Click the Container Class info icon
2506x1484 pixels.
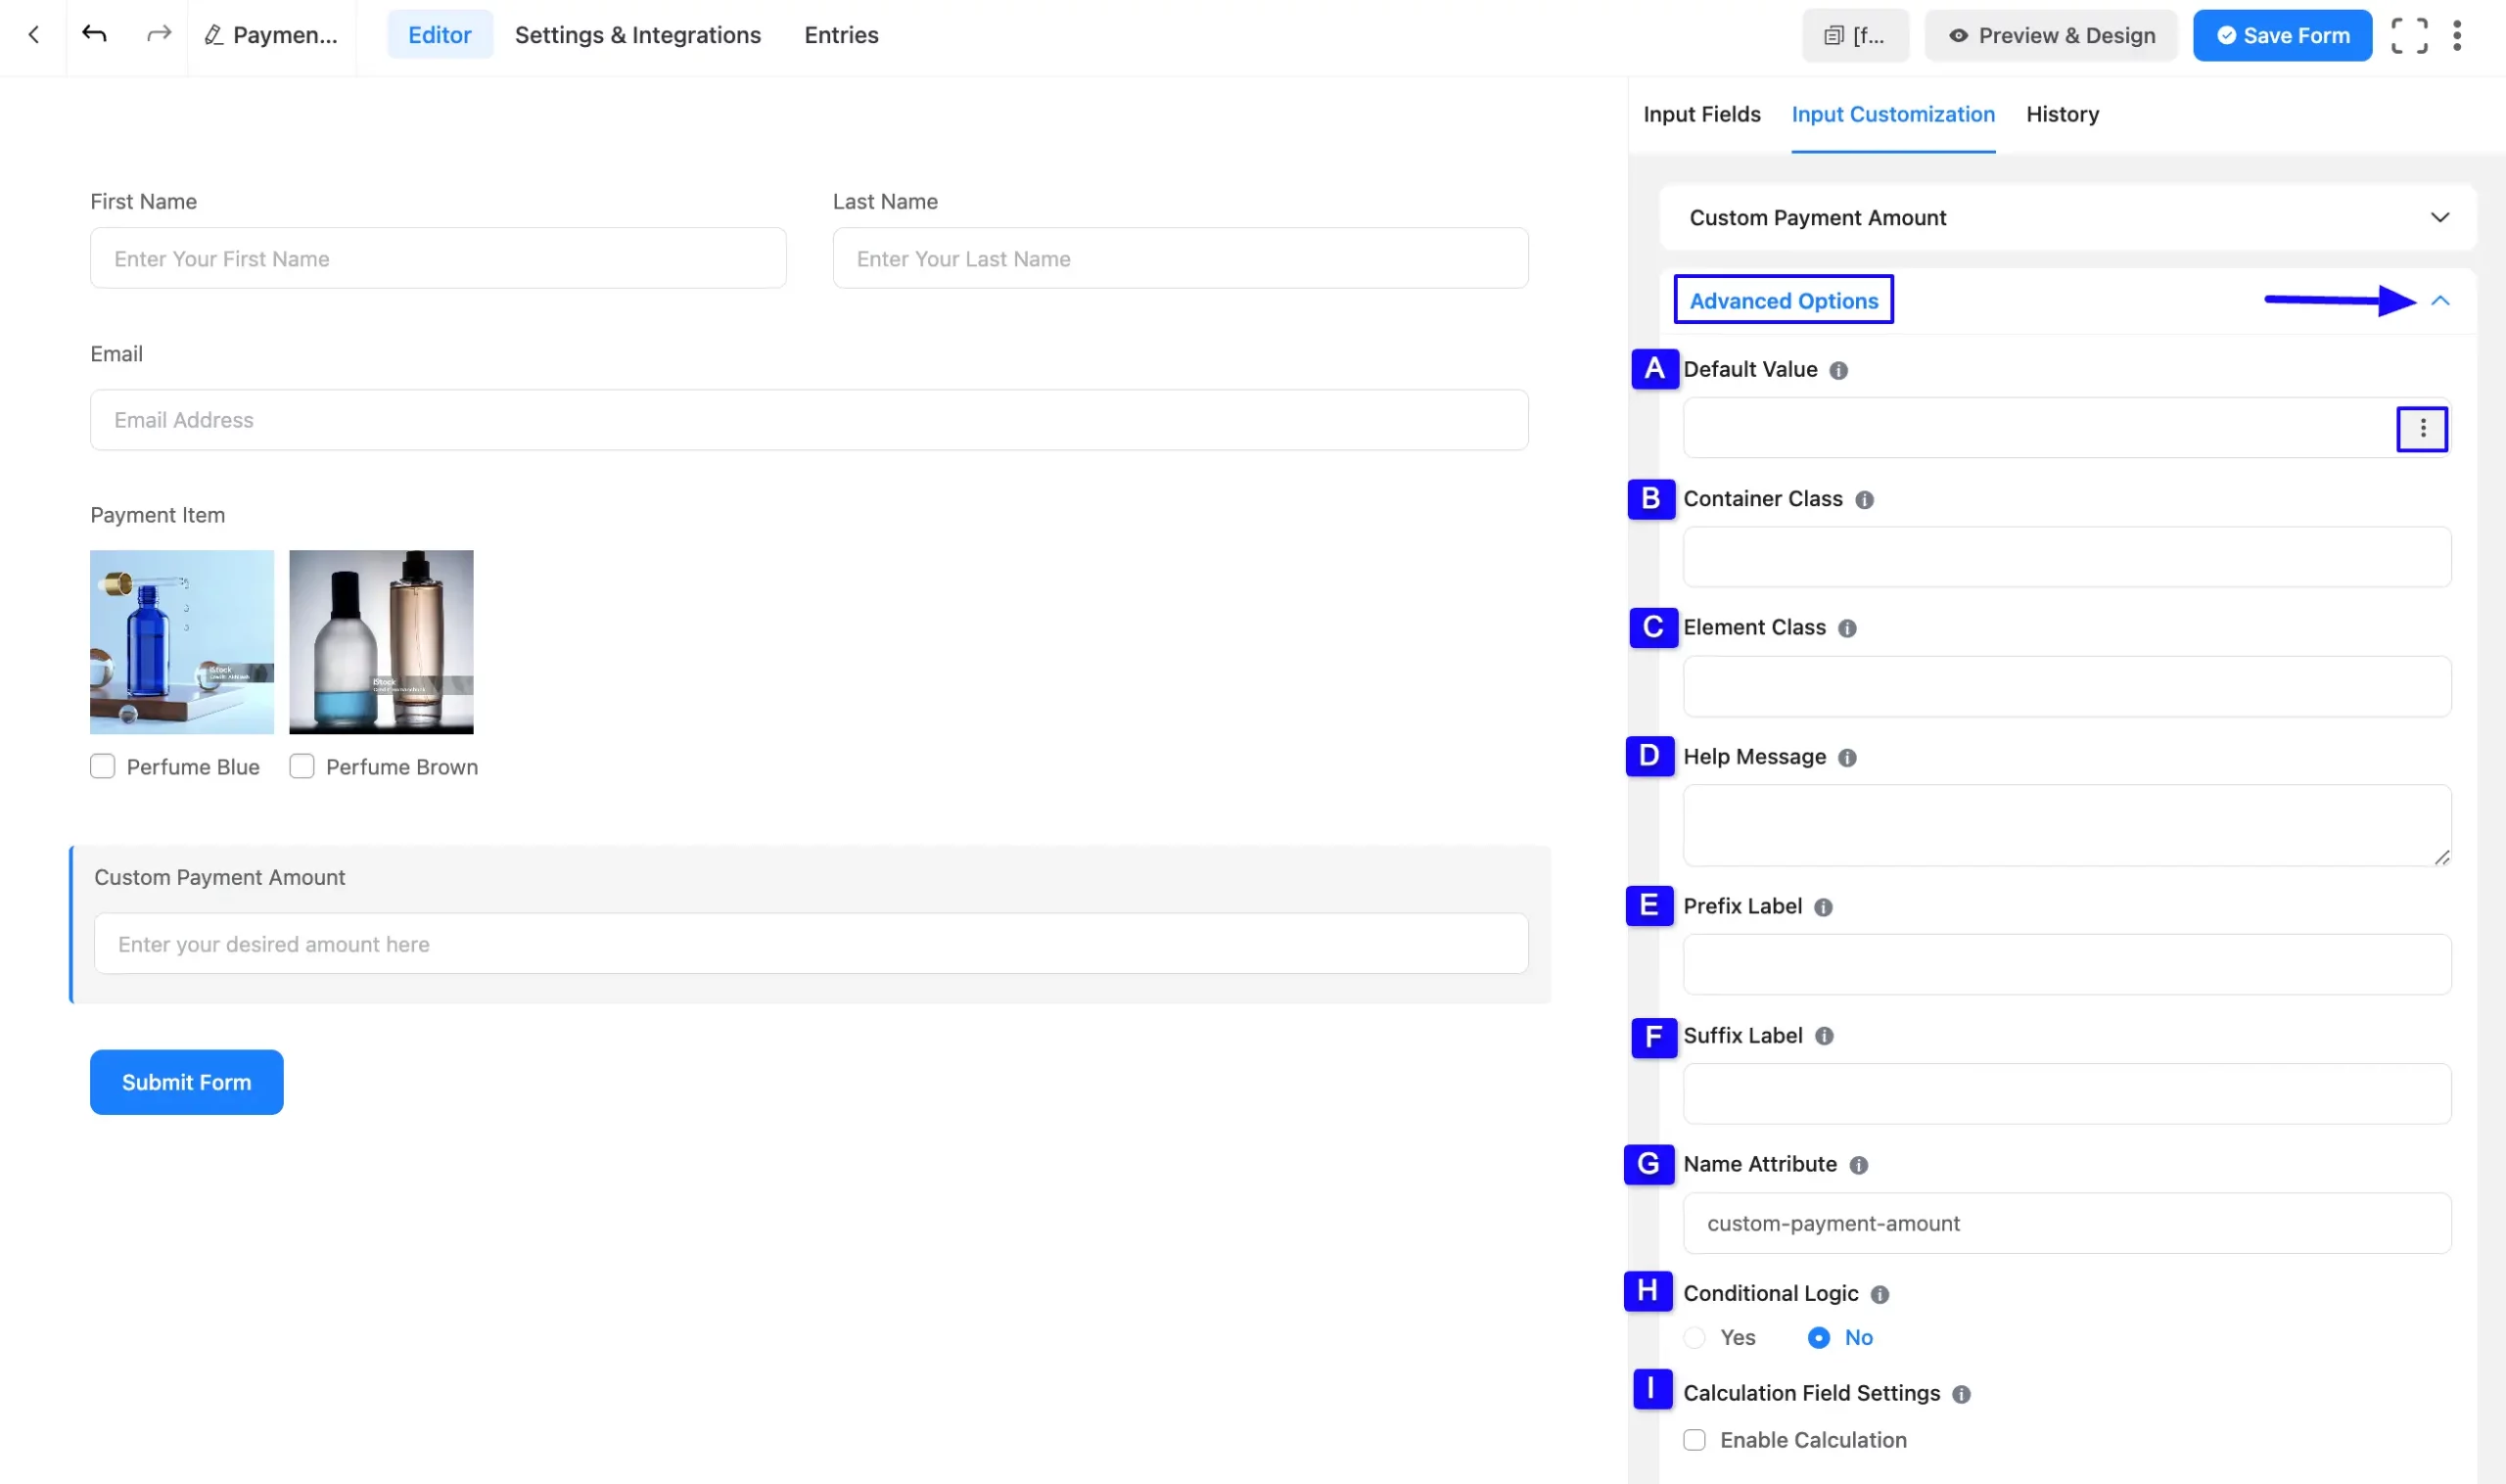1864,499
